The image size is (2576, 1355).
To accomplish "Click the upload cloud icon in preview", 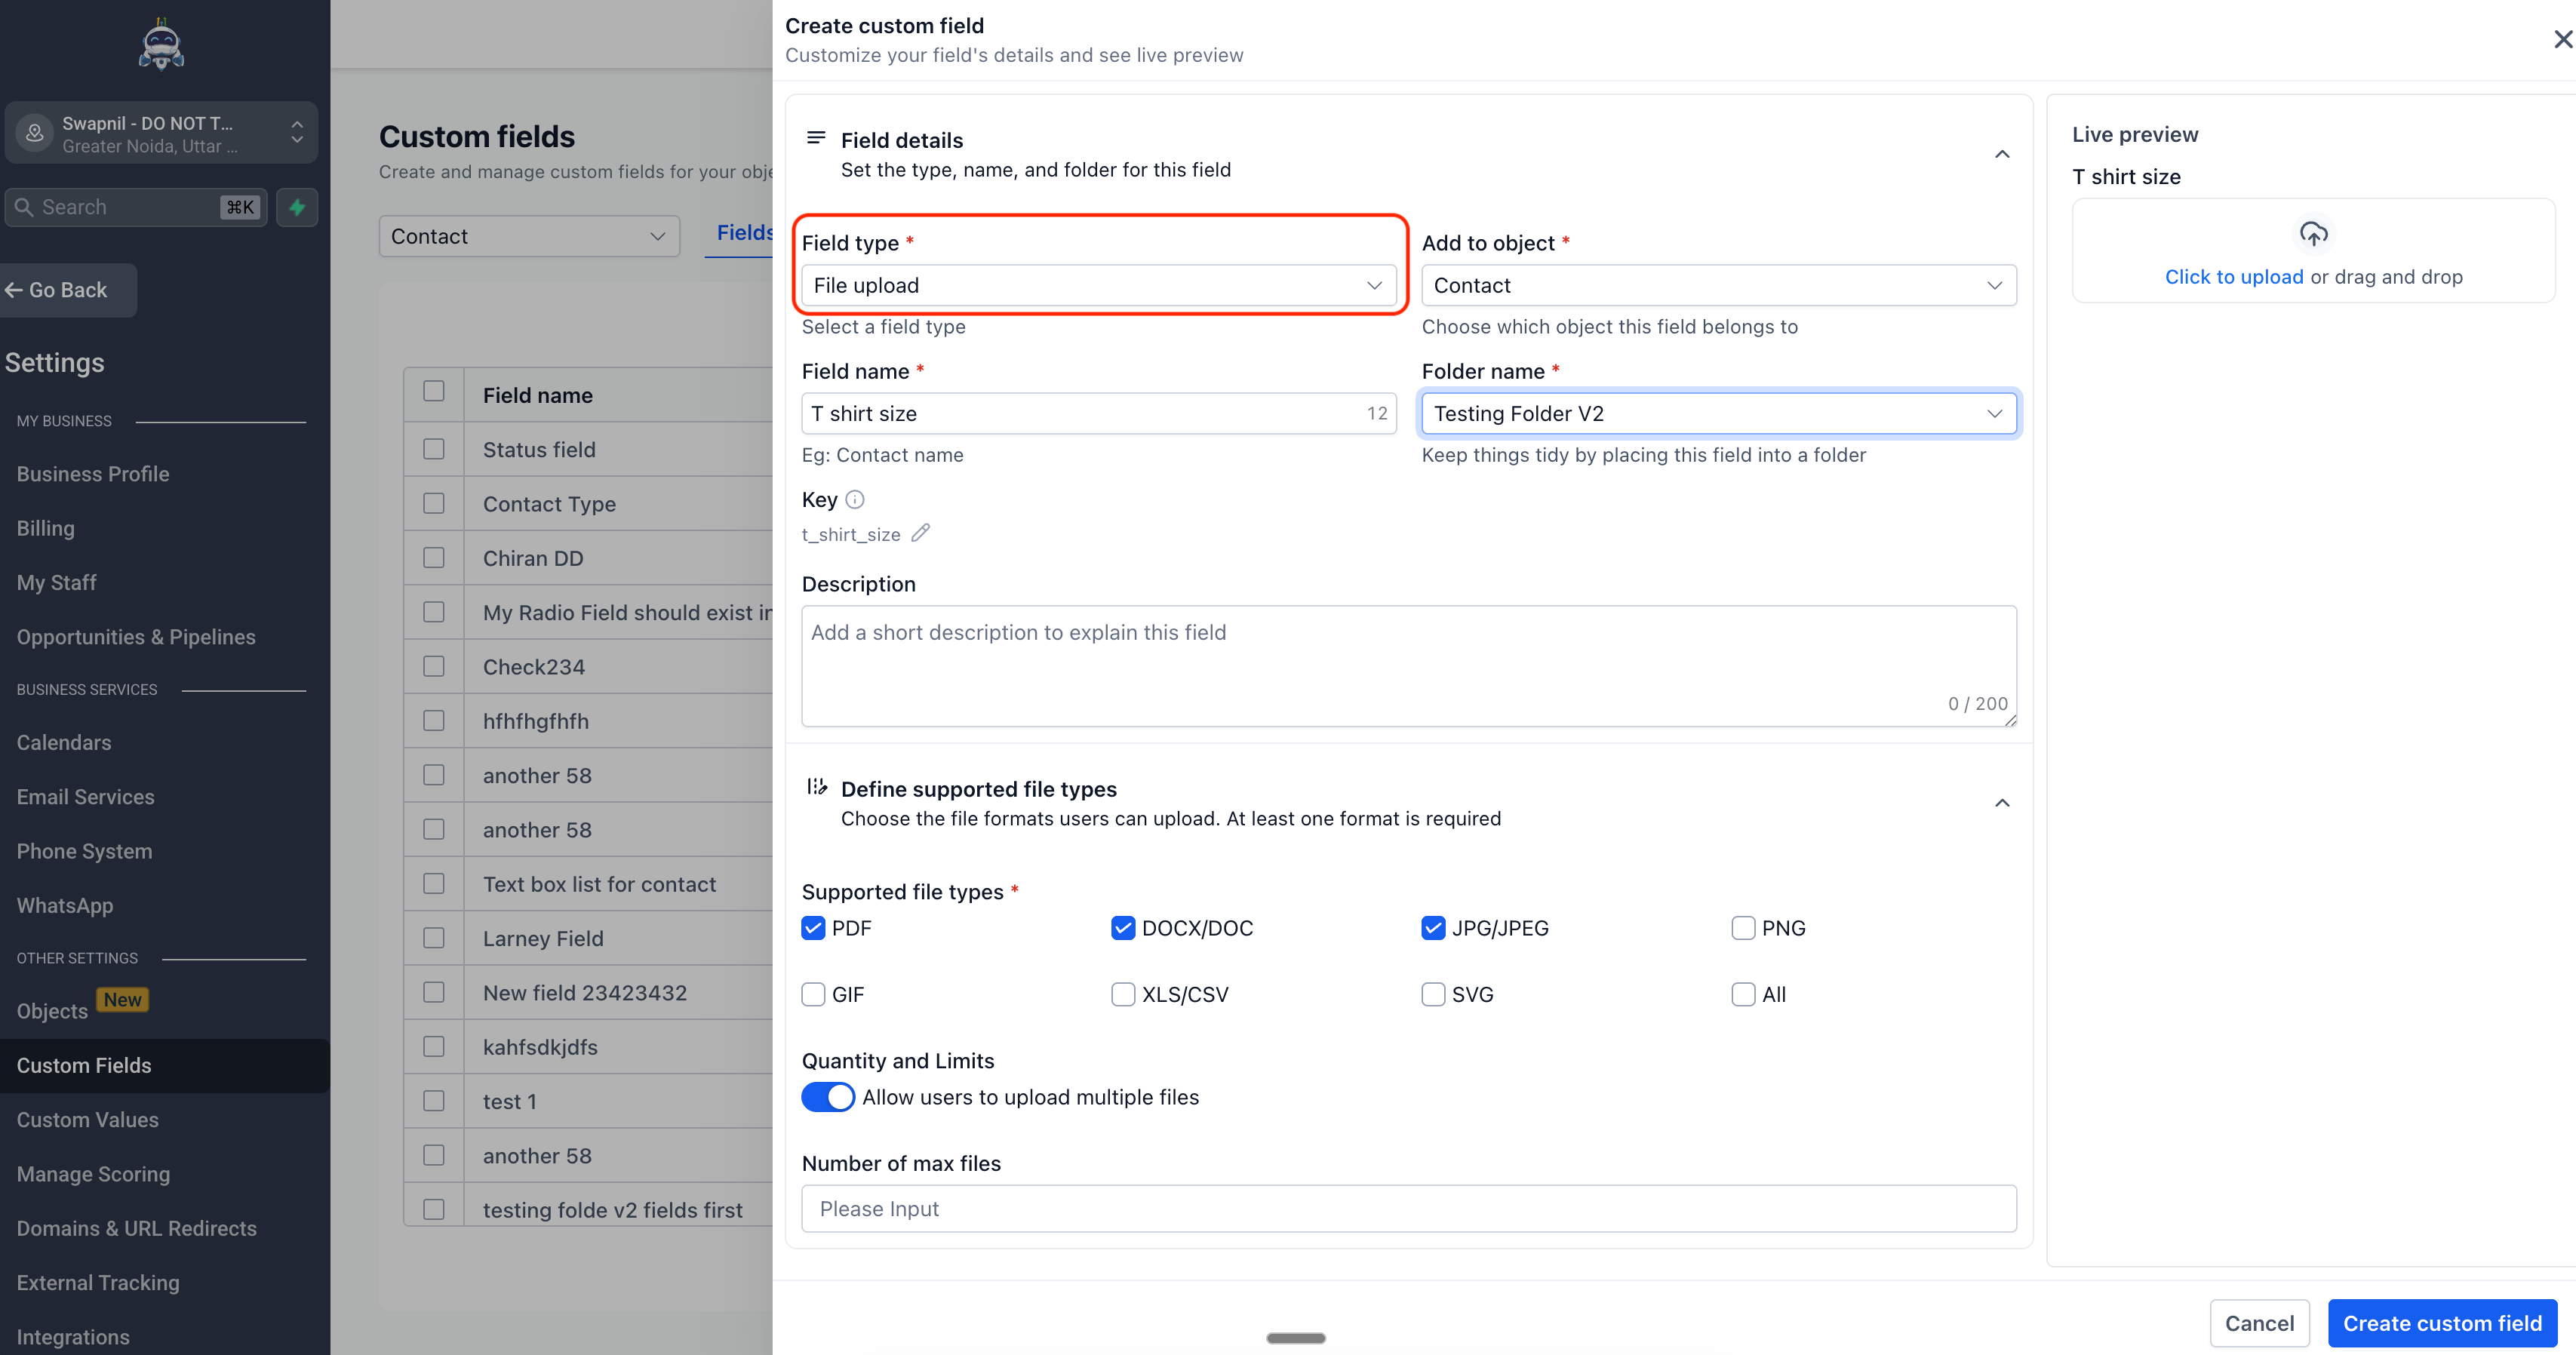I will [2313, 234].
